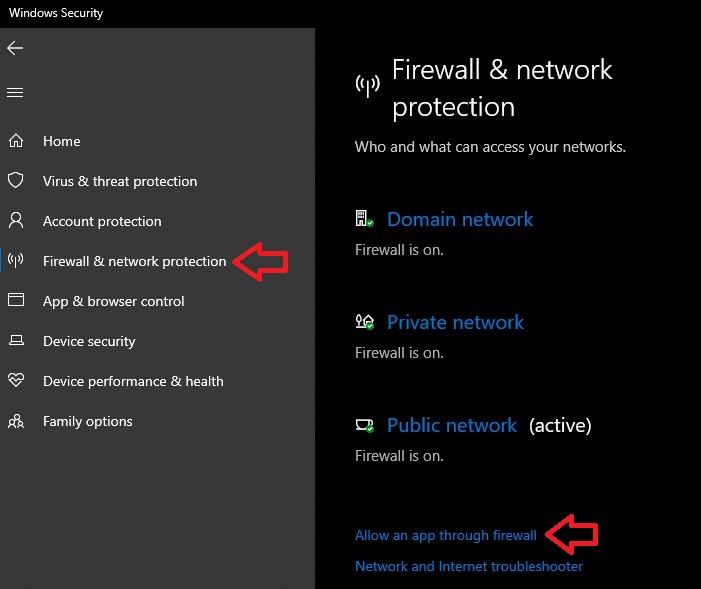The height and width of the screenshot is (589, 701).
Task: Click the Device security laptop icon
Action: 16,341
